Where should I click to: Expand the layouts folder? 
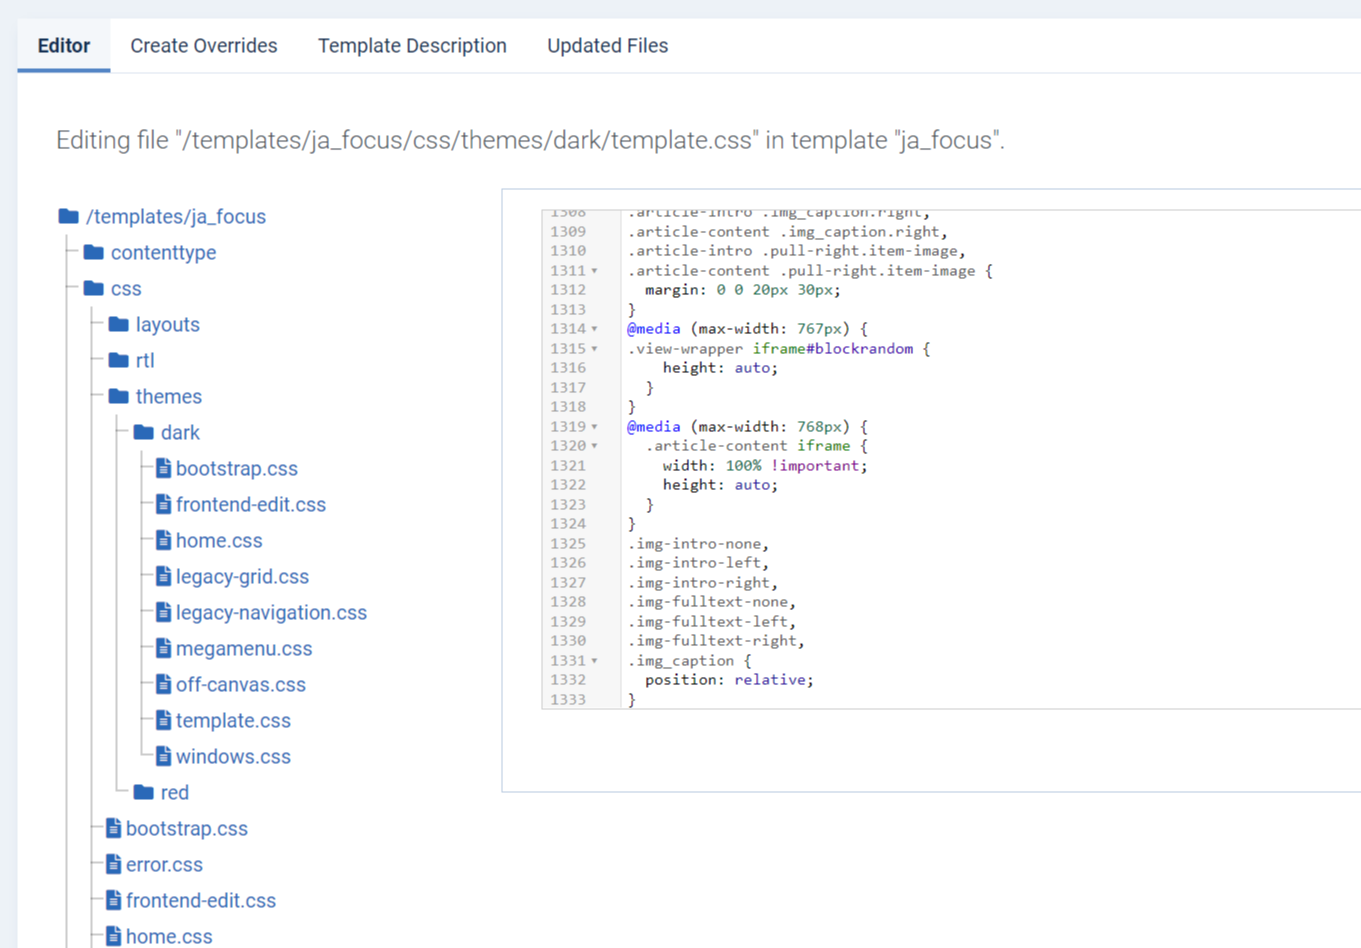click(167, 324)
